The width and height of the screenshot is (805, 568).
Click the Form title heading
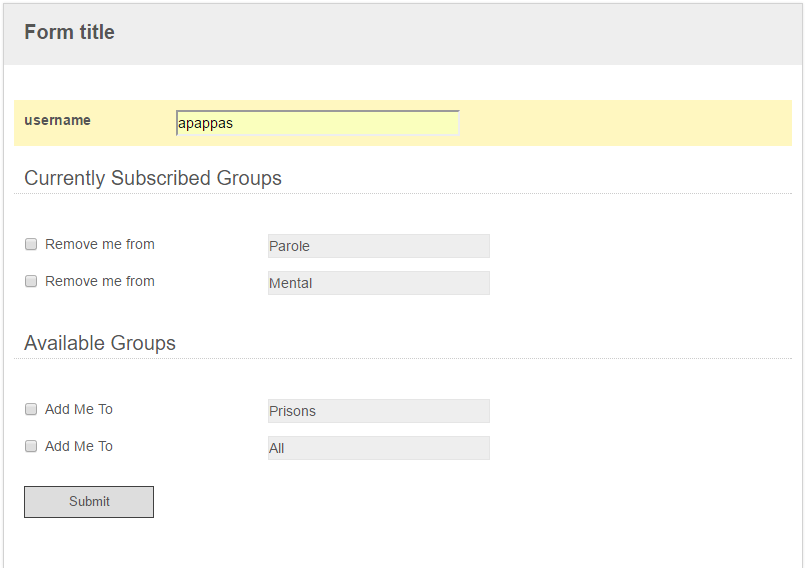69,32
